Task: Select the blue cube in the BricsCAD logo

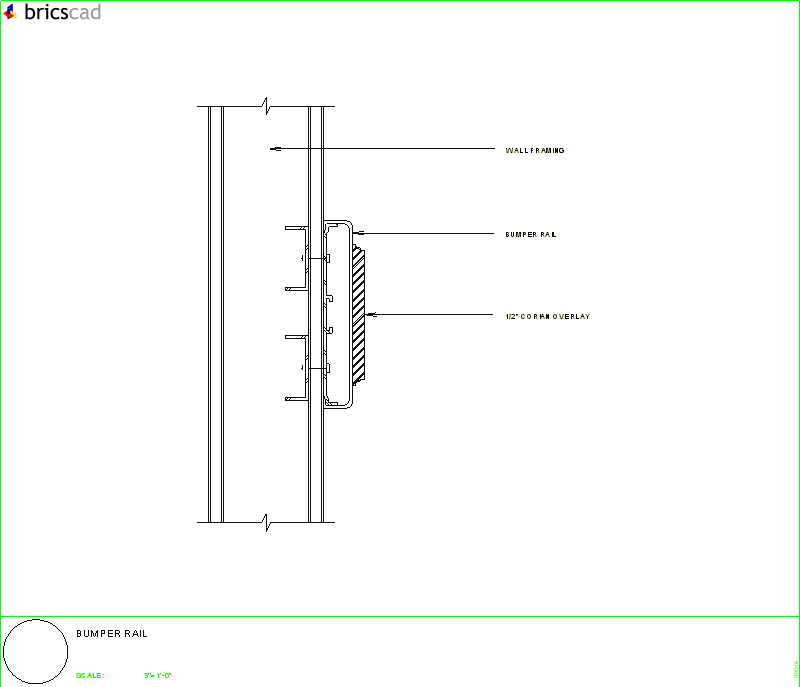Action: click(12, 7)
